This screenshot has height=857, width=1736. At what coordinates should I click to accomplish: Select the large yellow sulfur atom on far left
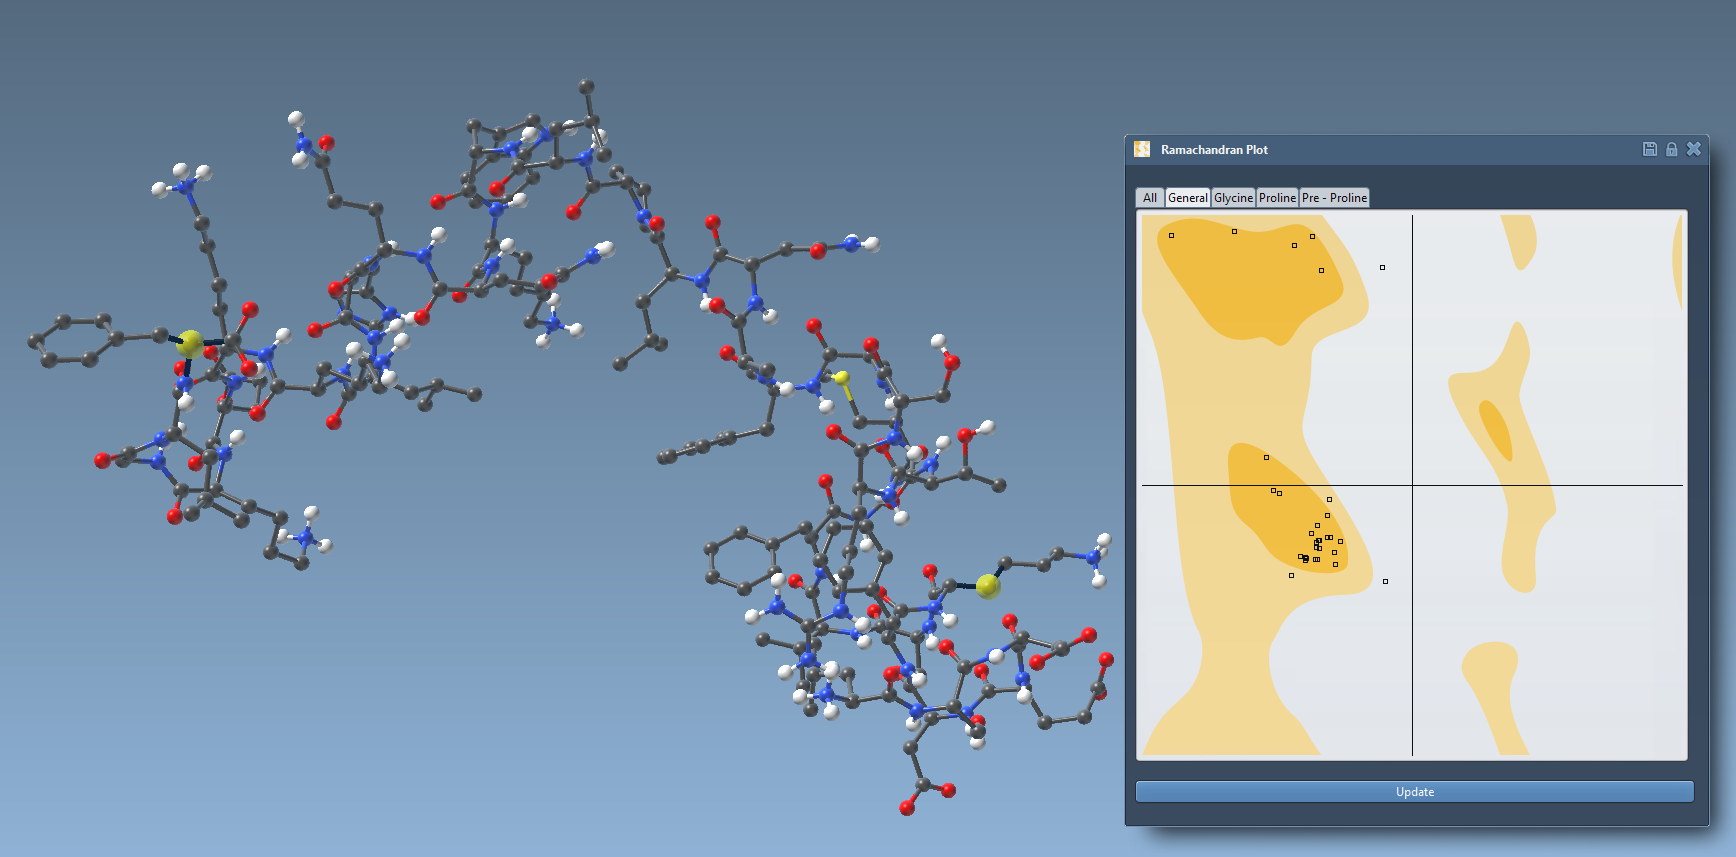point(189,344)
